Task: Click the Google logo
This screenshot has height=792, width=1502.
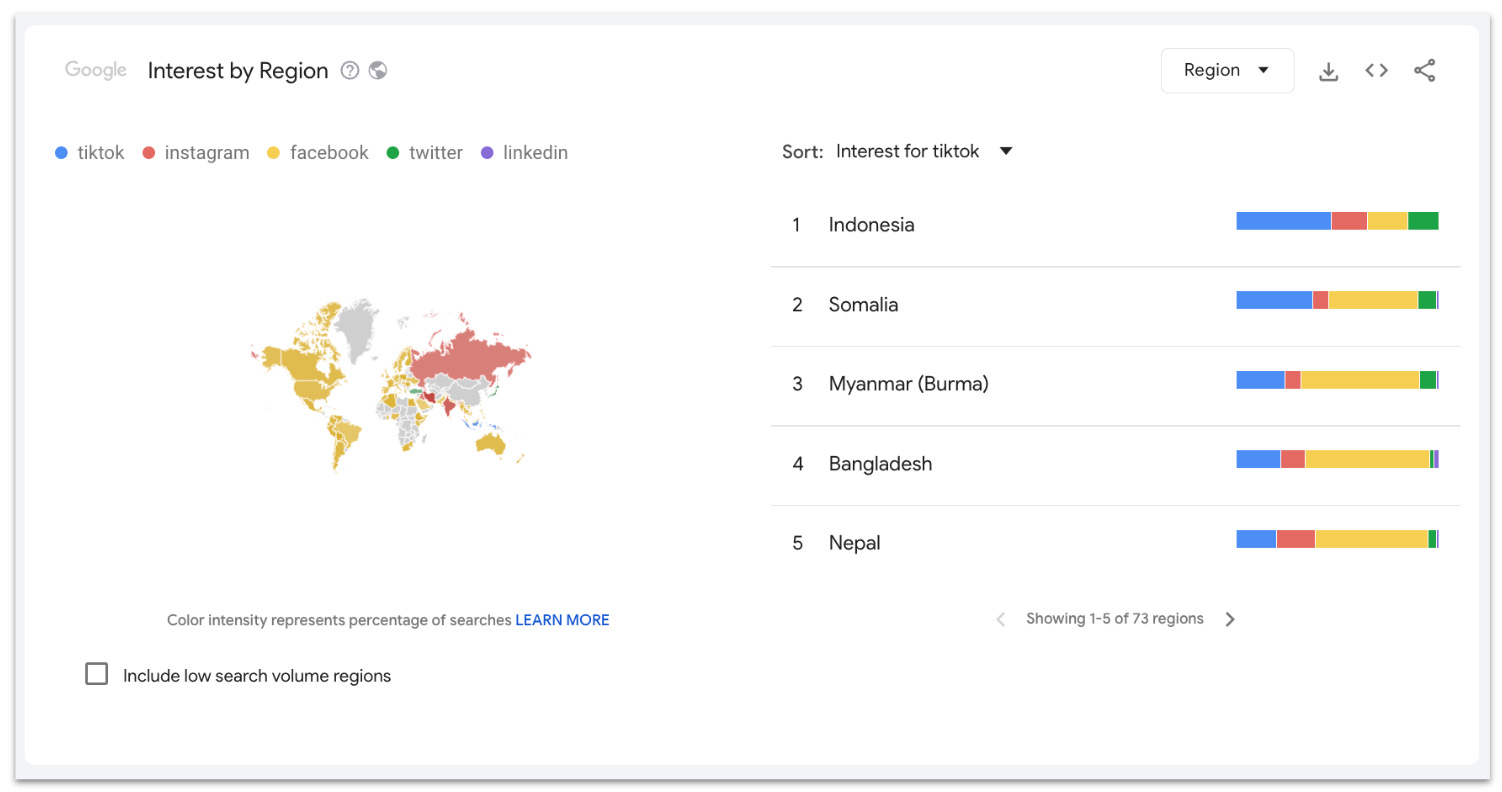Action: (x=96, y=70)
